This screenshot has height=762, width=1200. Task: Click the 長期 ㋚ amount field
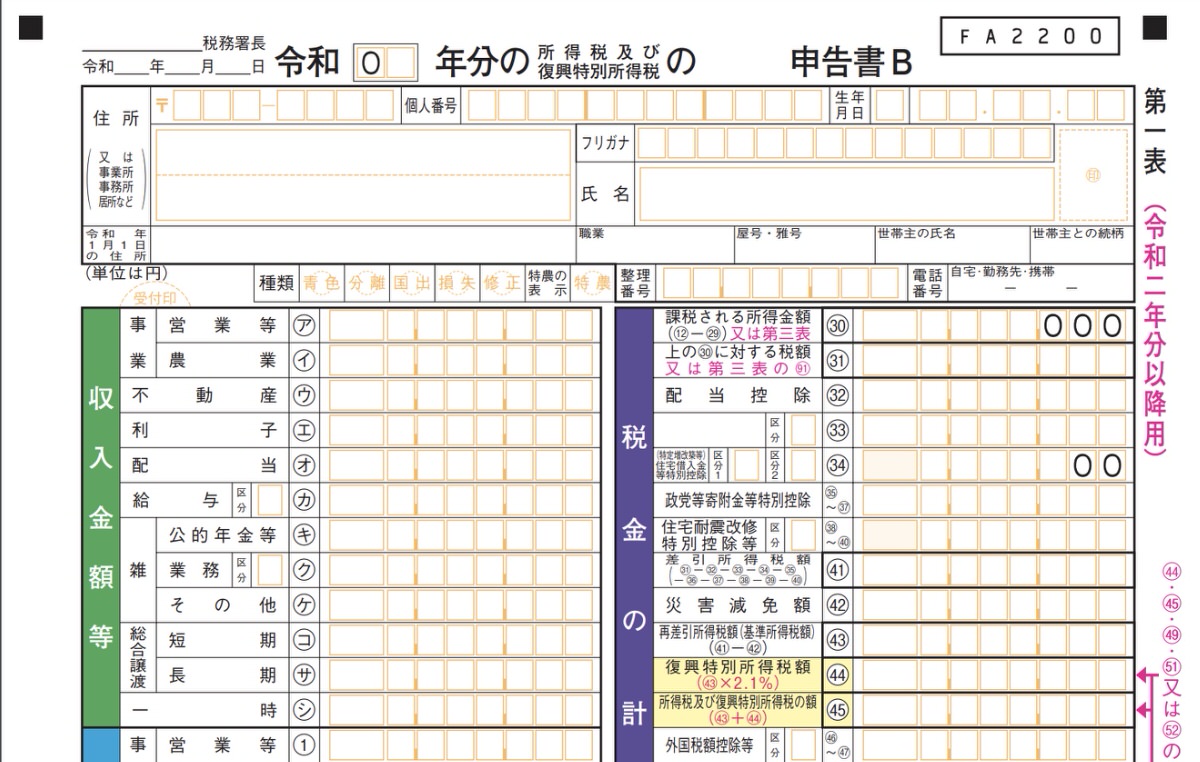pyautogui.click(x=462, y=675)
